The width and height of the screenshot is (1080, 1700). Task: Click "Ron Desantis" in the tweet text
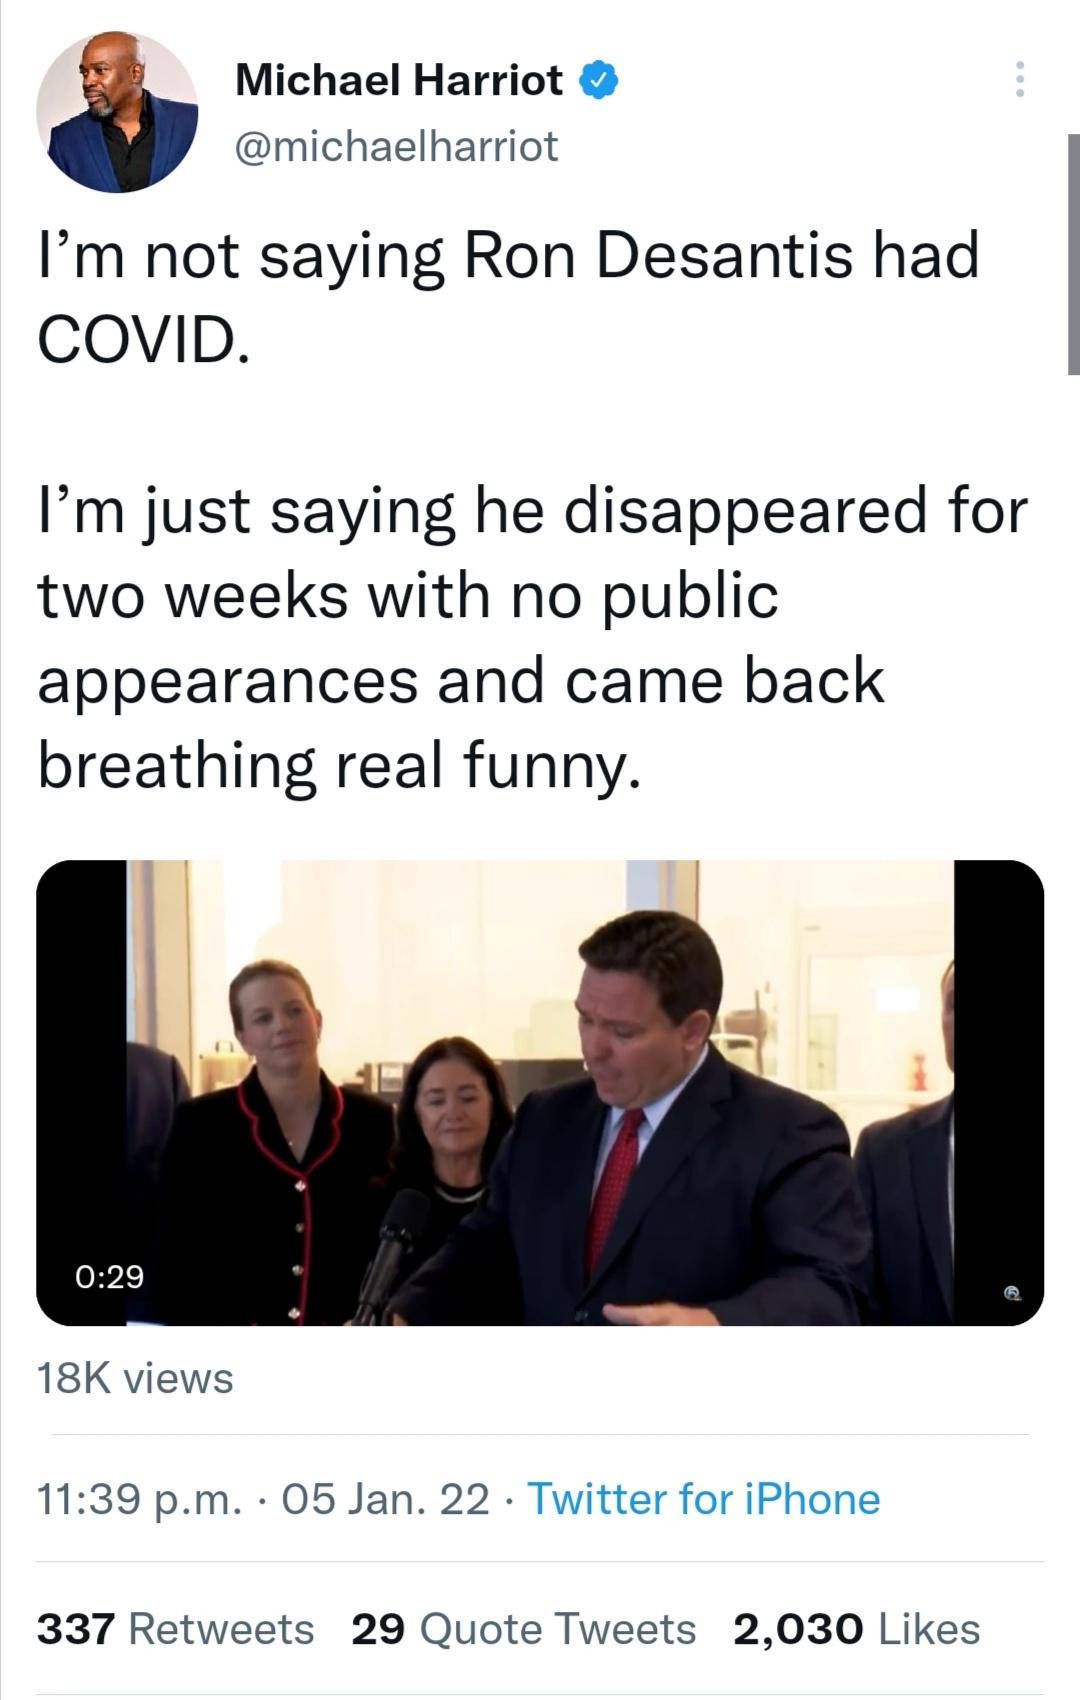(x=659, y=255)
